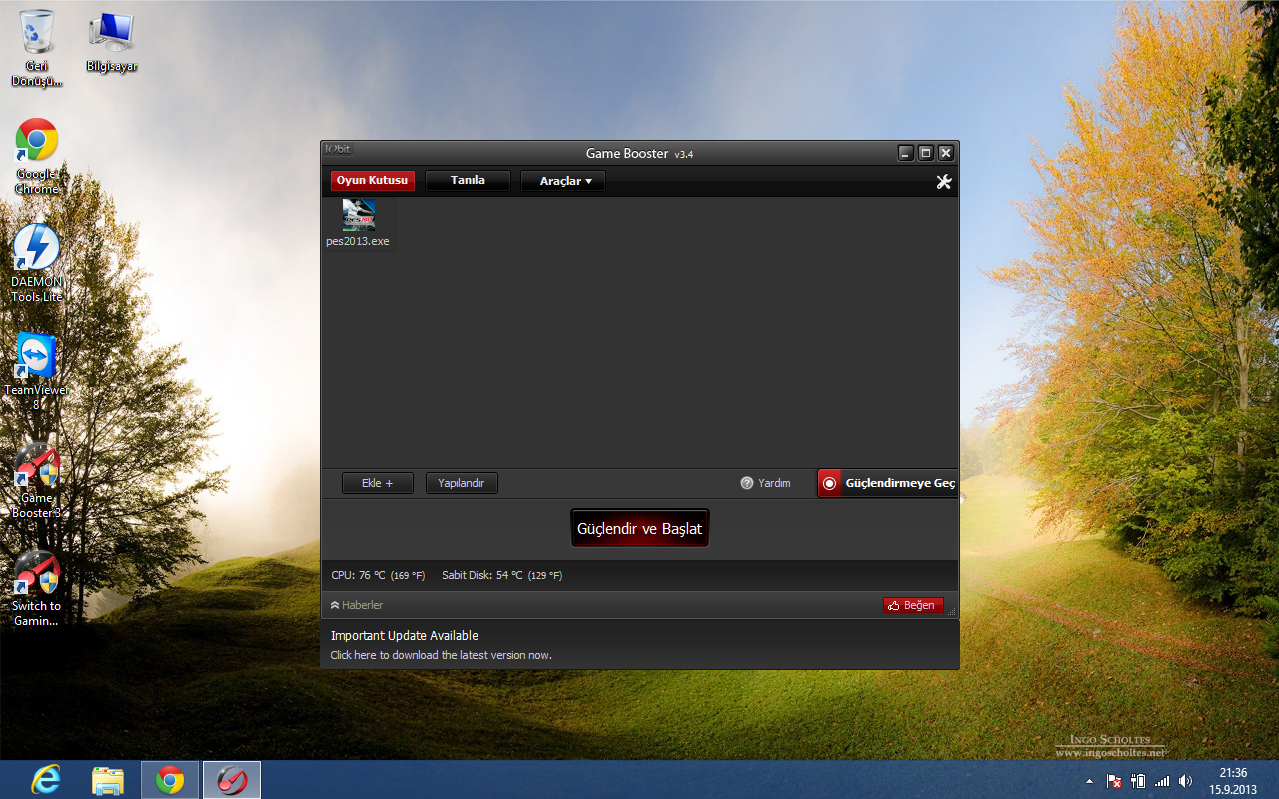Minimize the Game Booster window
The image size is (1279, 799).
coord(906,153)
